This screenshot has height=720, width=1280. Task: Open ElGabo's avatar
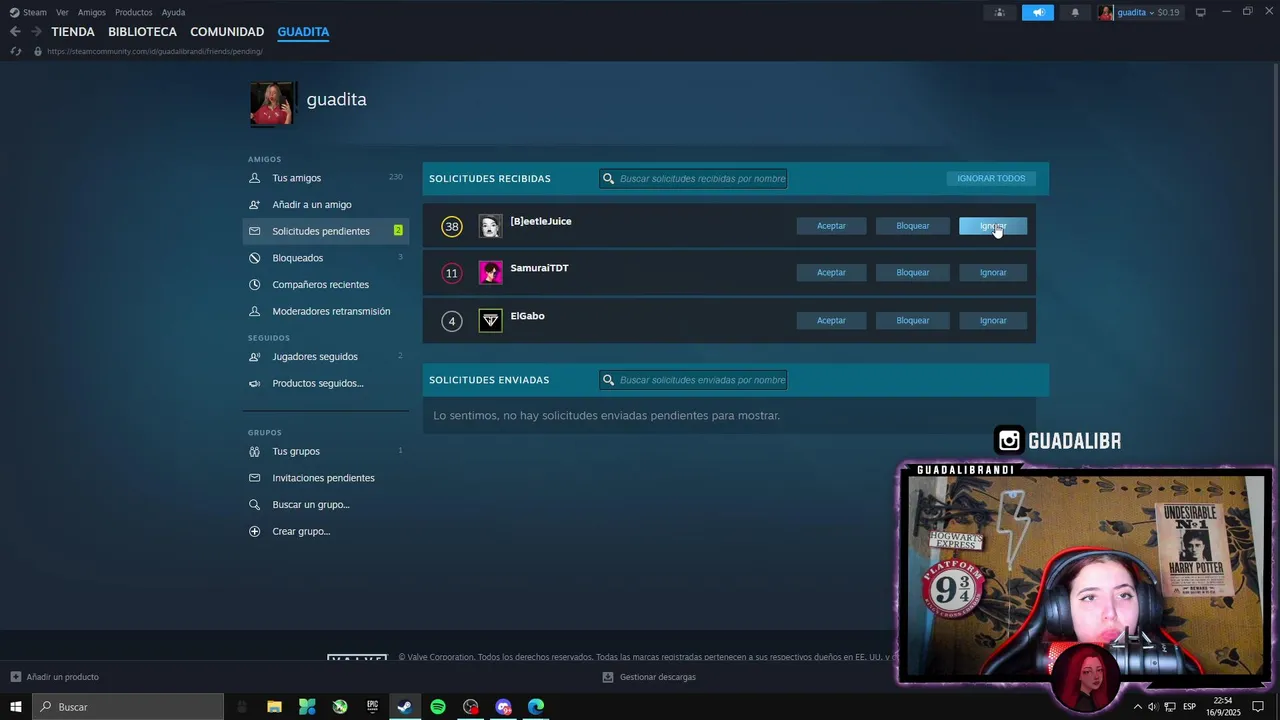click(490, 320)
